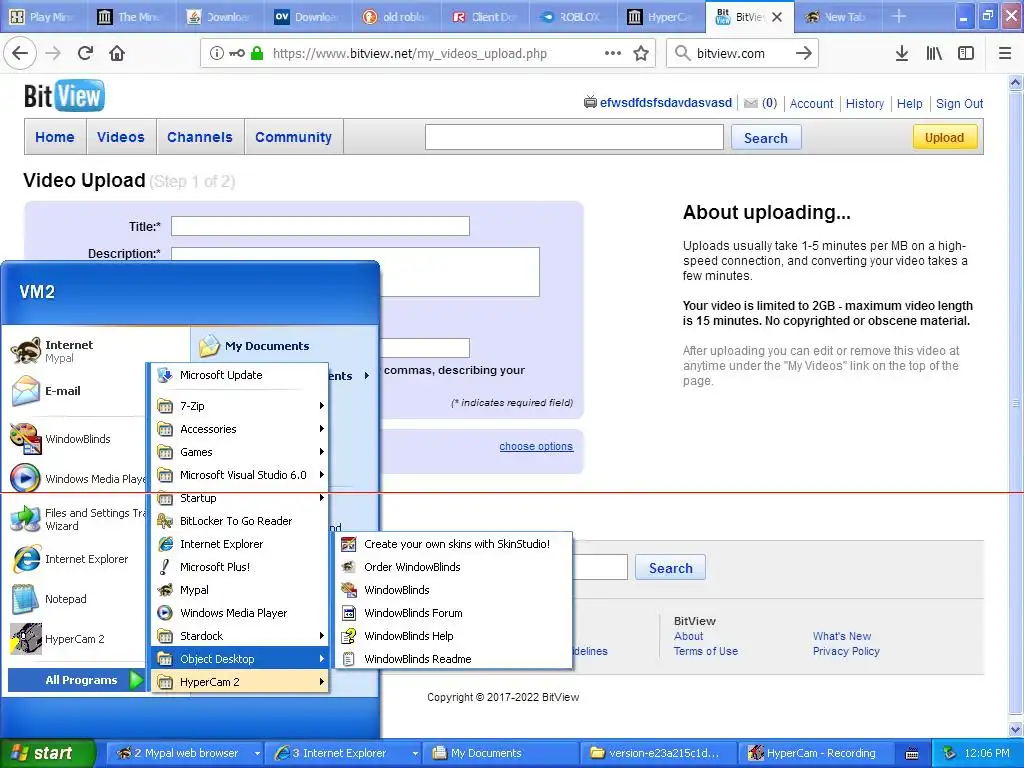Expand HyperCam 2 program folder

pyautogui.click(x=240, y=682)
